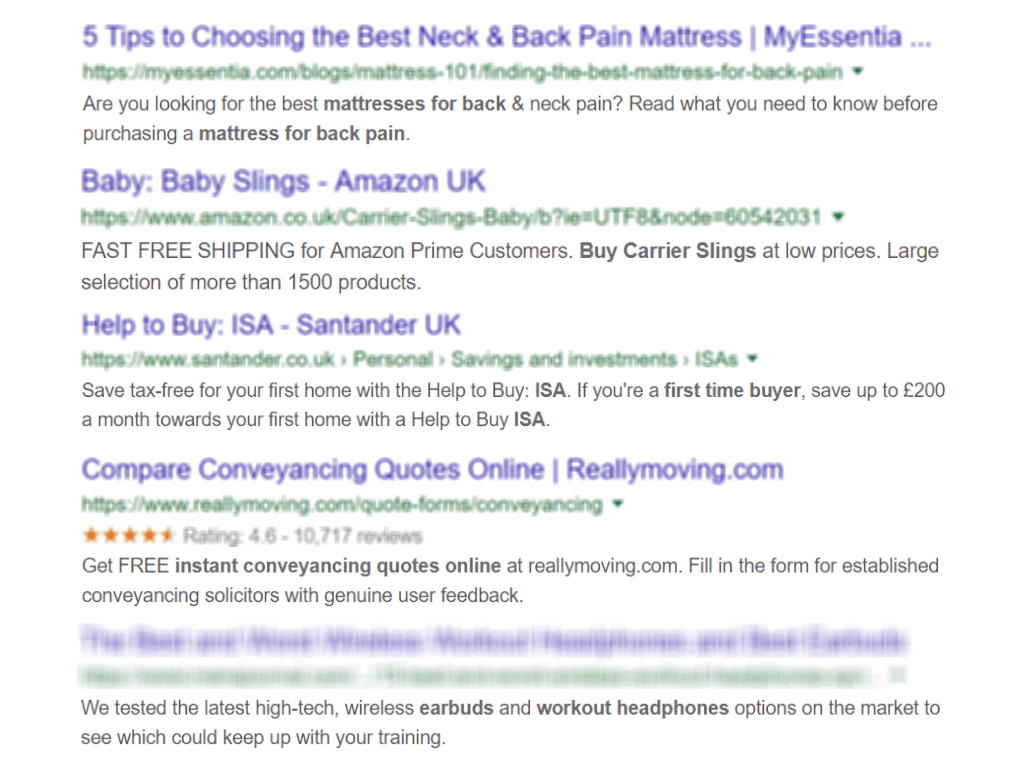
Task: Open the Baby Slings Amazon UK result
Action: pyautogui.click(x=283, y=182)
